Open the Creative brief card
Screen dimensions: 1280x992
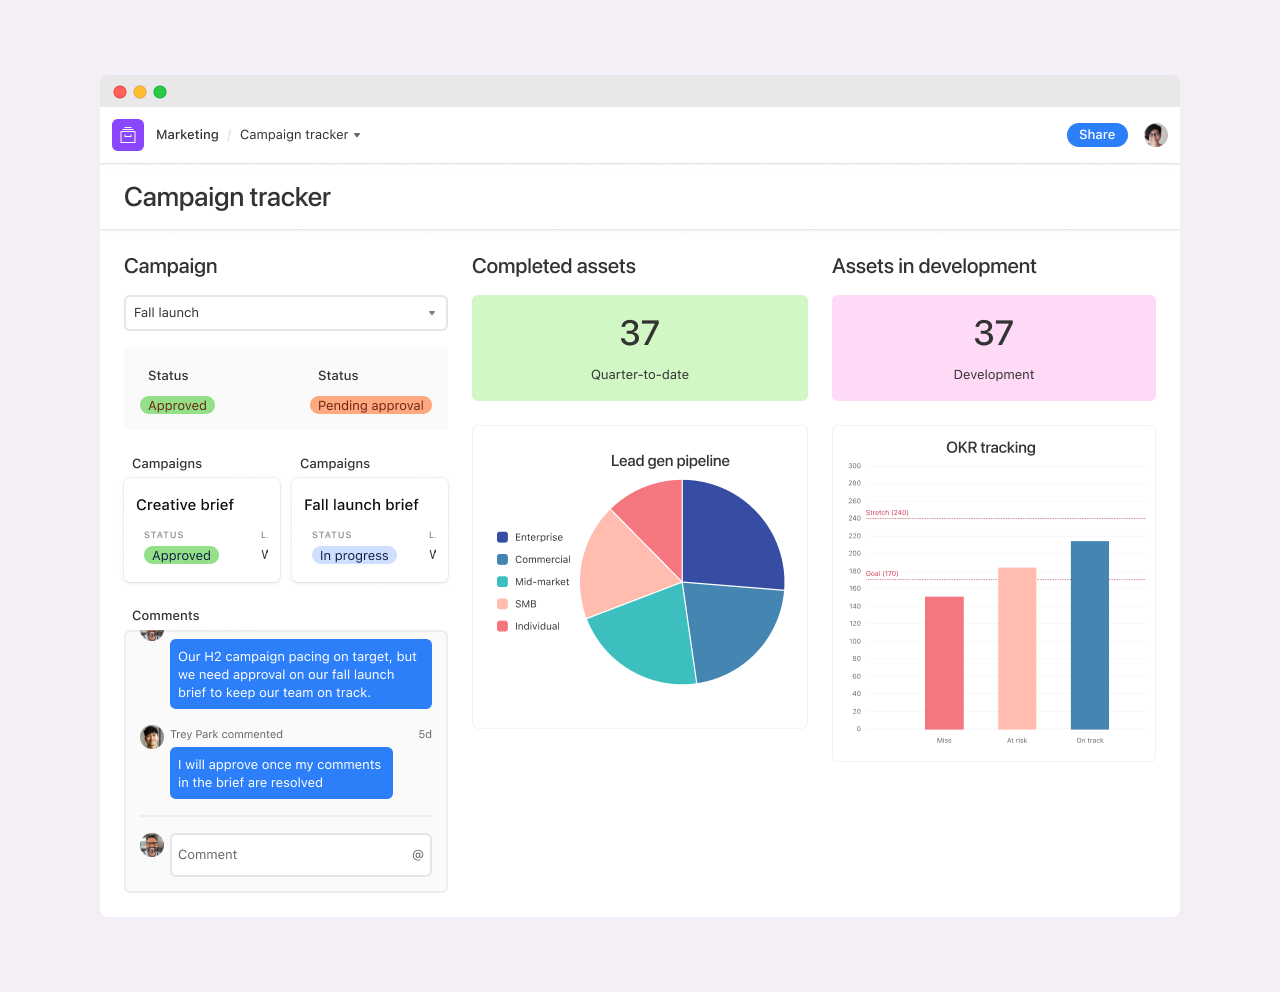point(202,530)
